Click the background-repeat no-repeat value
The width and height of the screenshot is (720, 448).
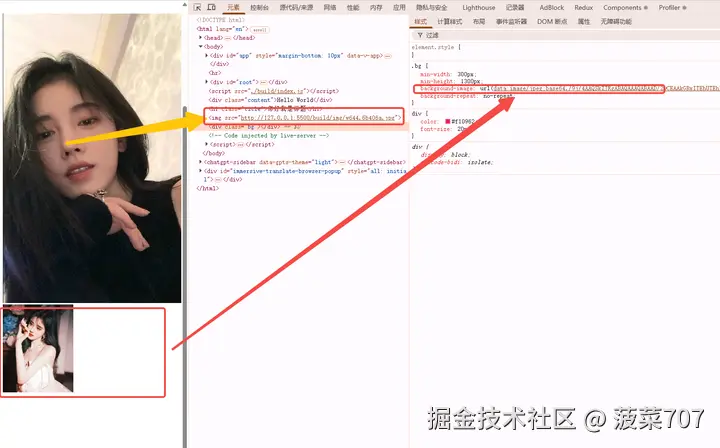pyautogui.click(x=498, y=96)
